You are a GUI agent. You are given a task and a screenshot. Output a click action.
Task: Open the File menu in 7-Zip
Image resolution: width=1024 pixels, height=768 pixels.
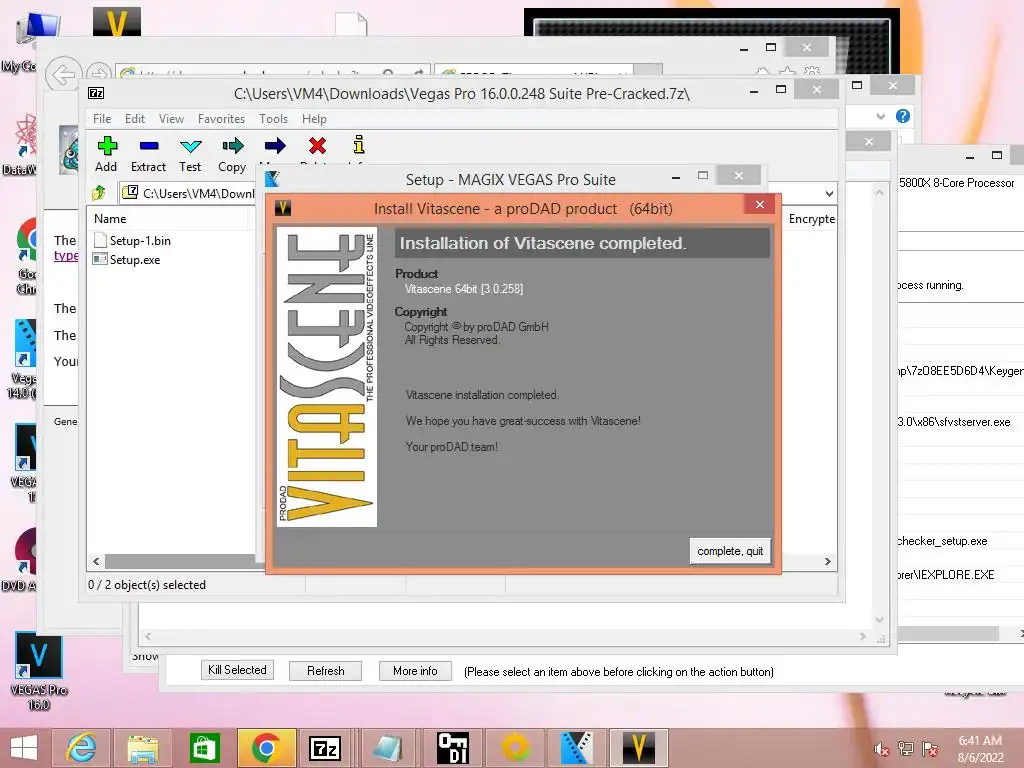point(102,119)
